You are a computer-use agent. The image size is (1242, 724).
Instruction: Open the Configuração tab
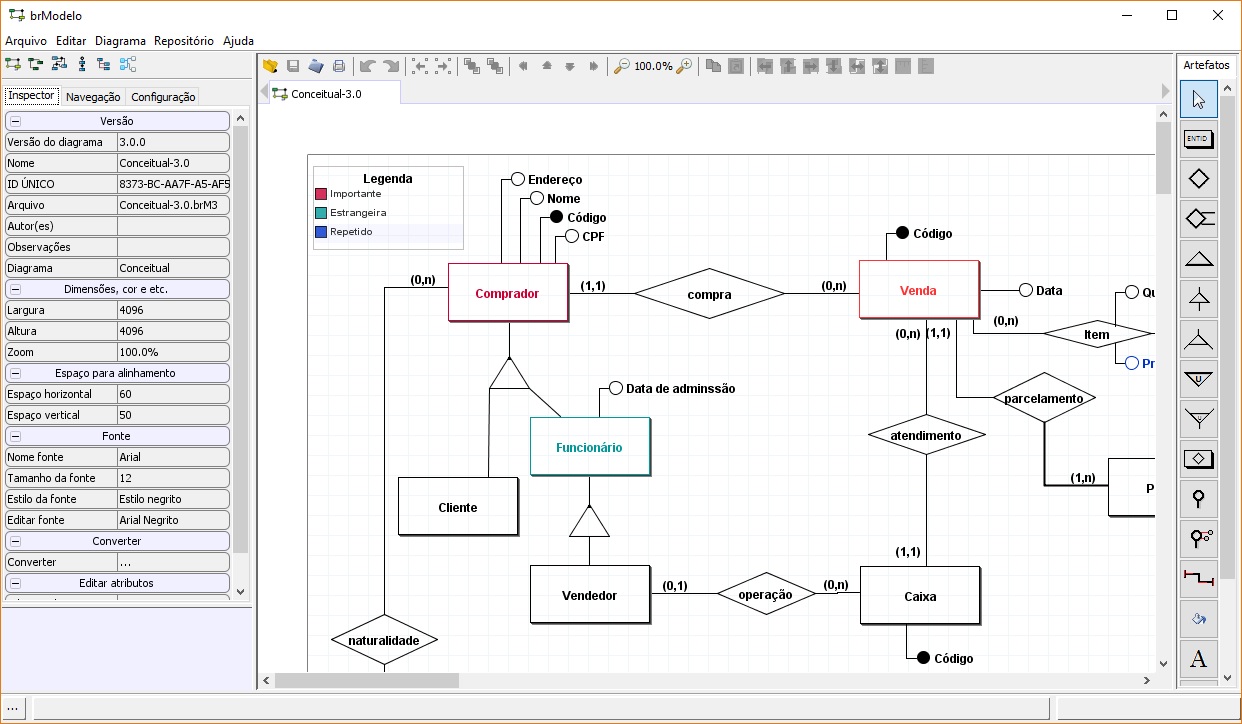pyautogui.click(x=163, y=97)
